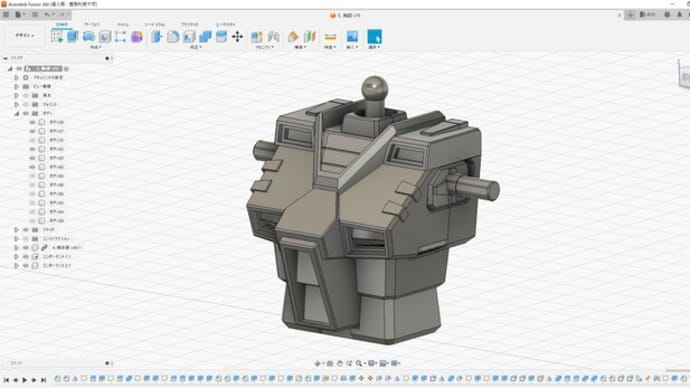Jump to timeline start button
The image size is (690, 388).
(x=6, y=380)
